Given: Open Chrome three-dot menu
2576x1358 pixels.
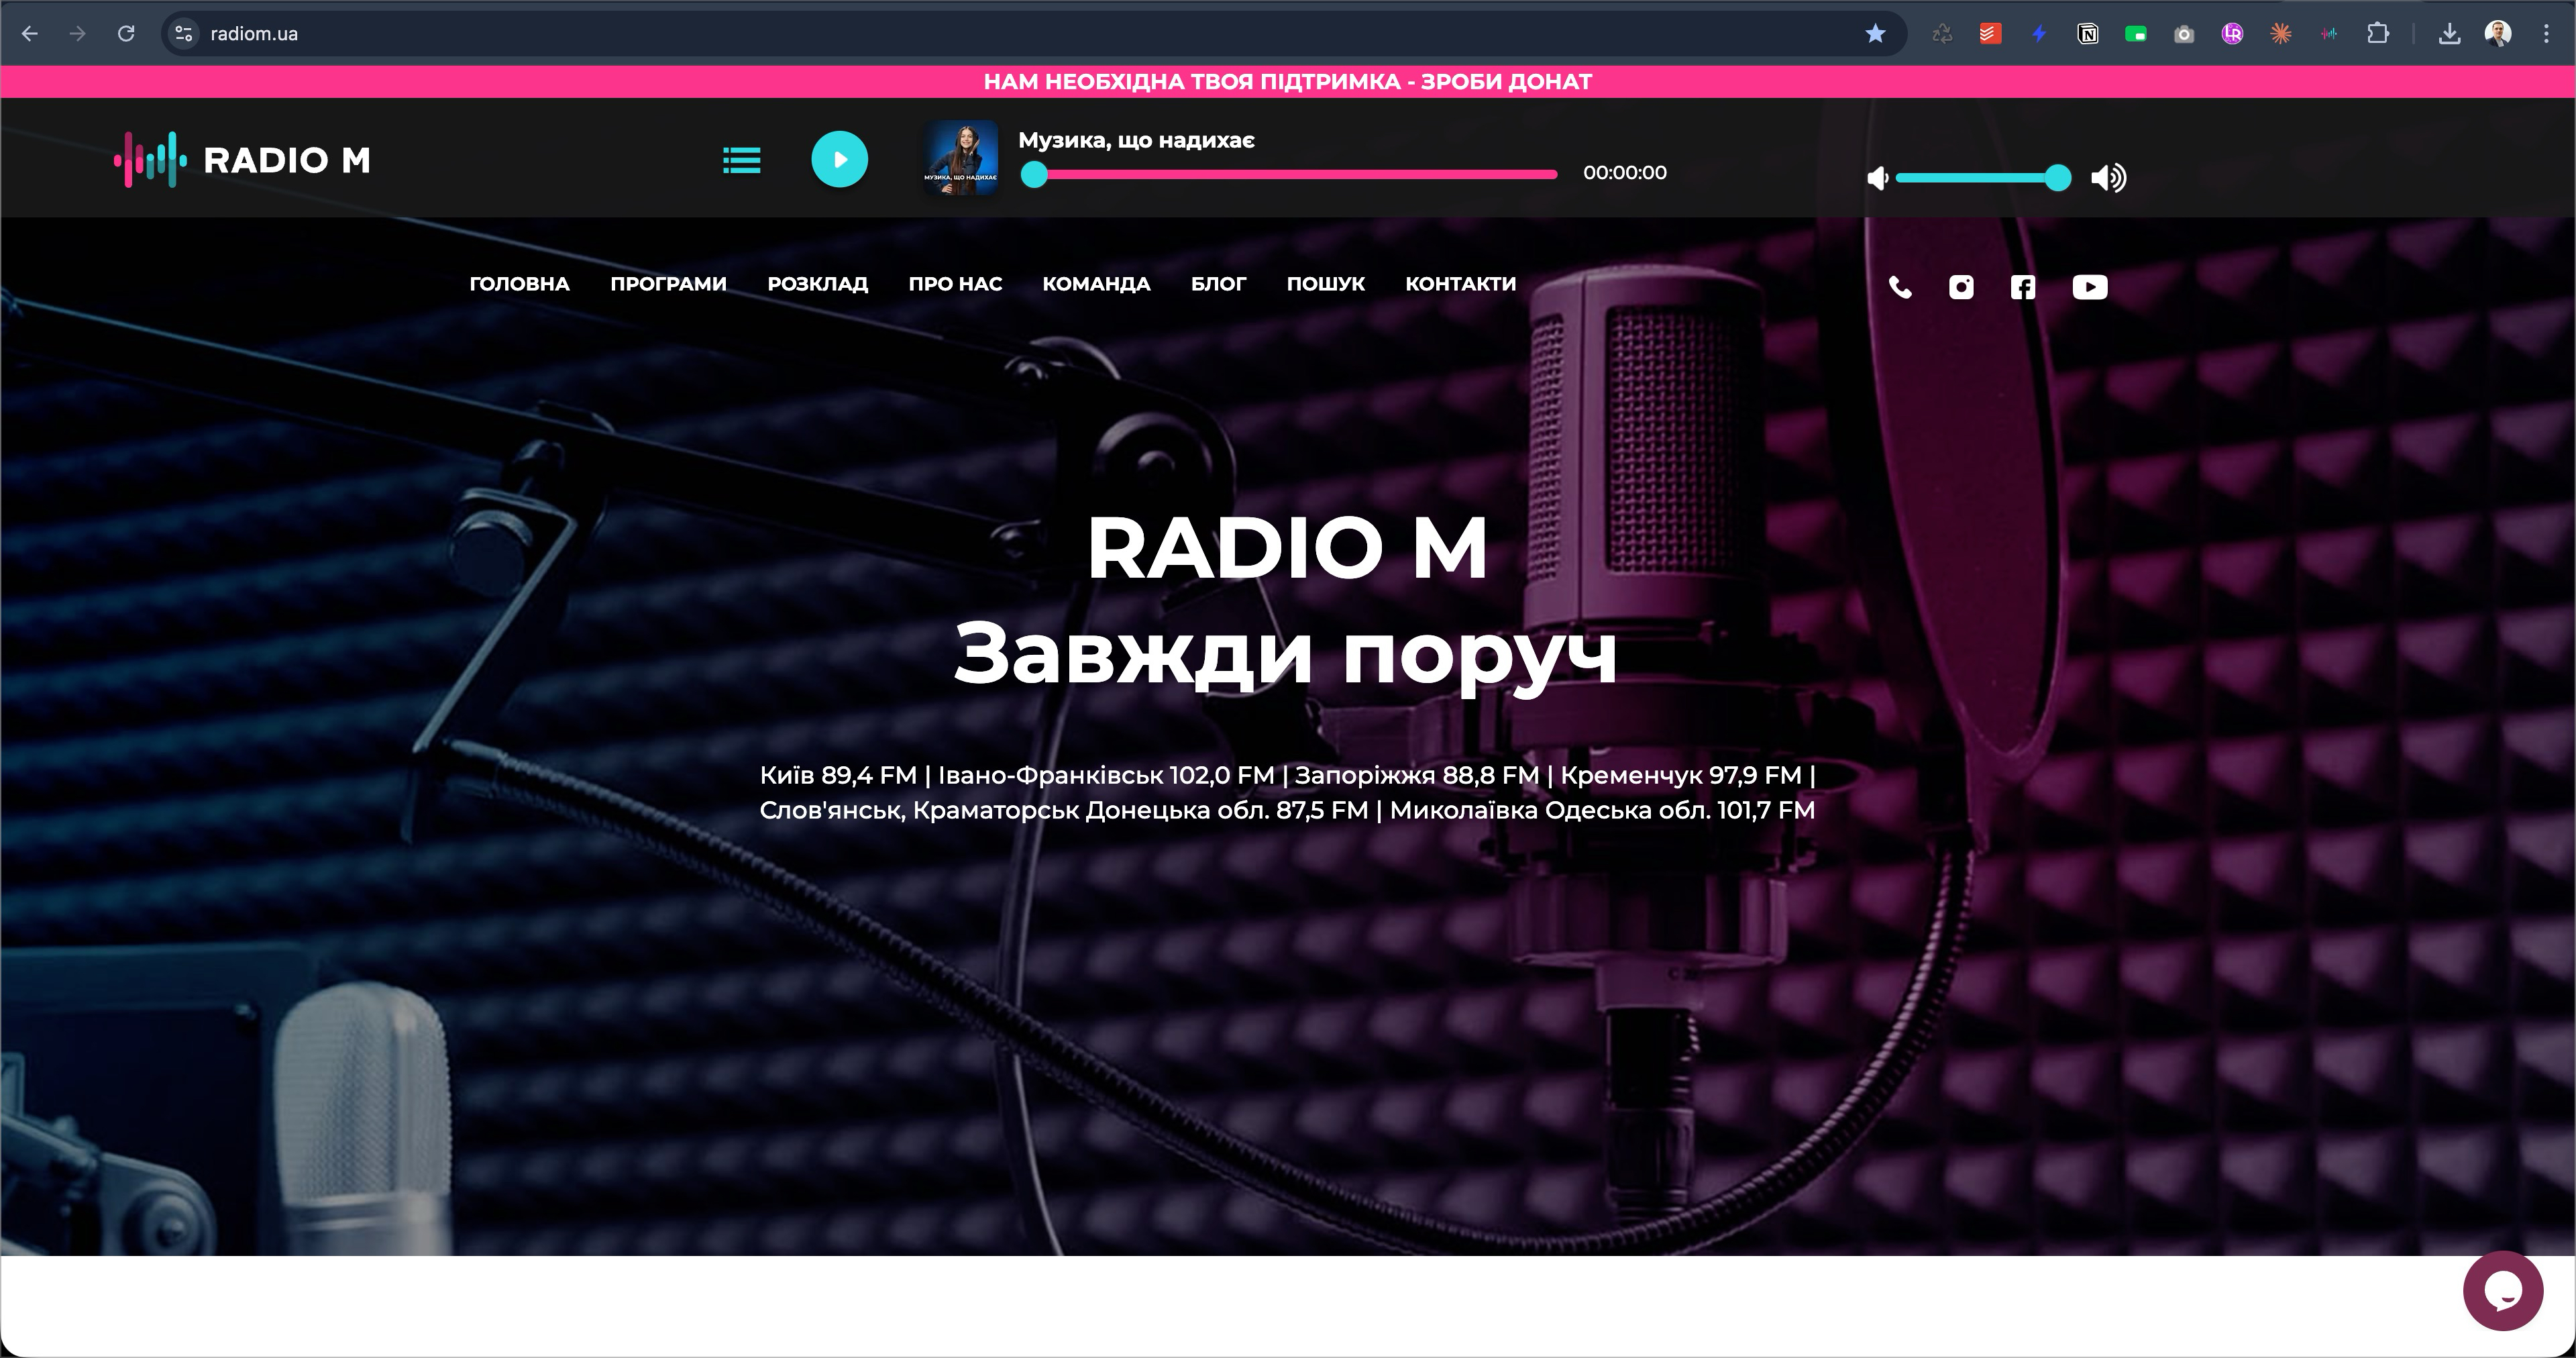Looking at the screenshot, I should click(x=2546, y=34).
